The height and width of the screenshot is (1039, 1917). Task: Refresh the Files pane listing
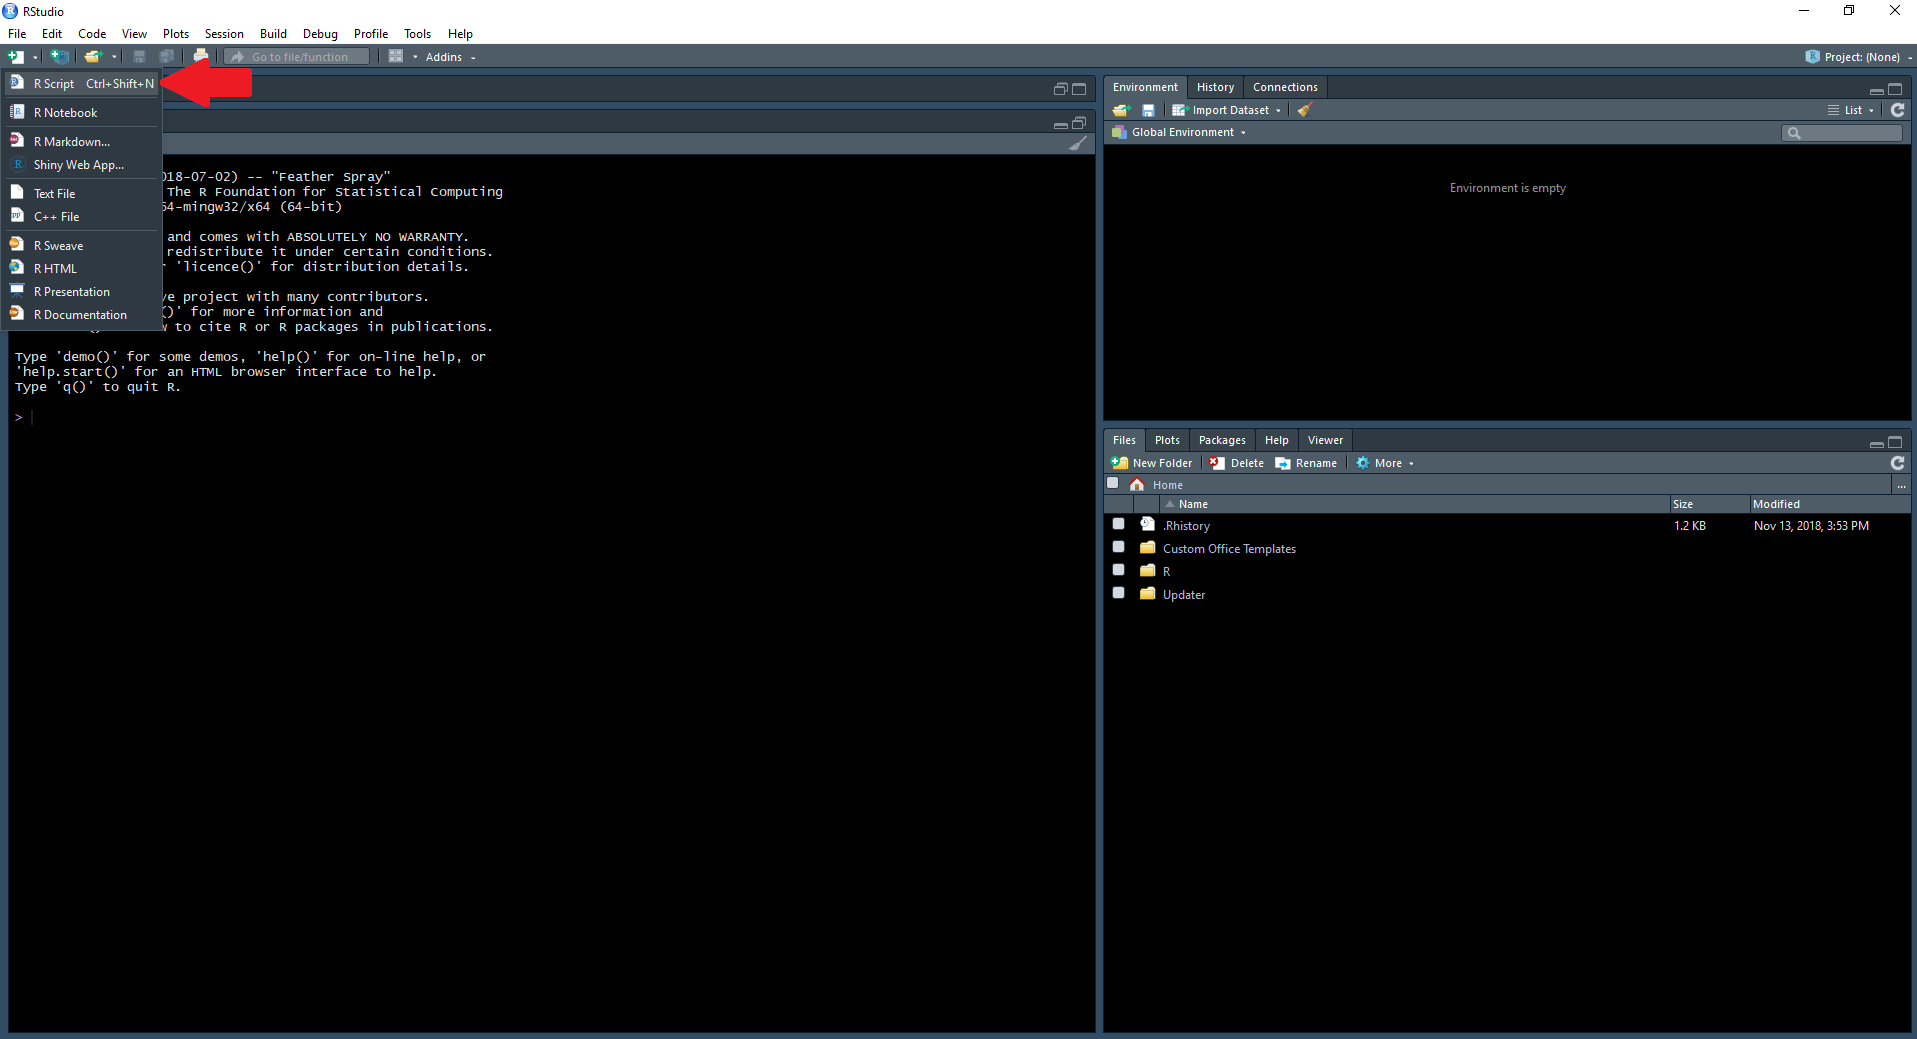point(1897,463)
